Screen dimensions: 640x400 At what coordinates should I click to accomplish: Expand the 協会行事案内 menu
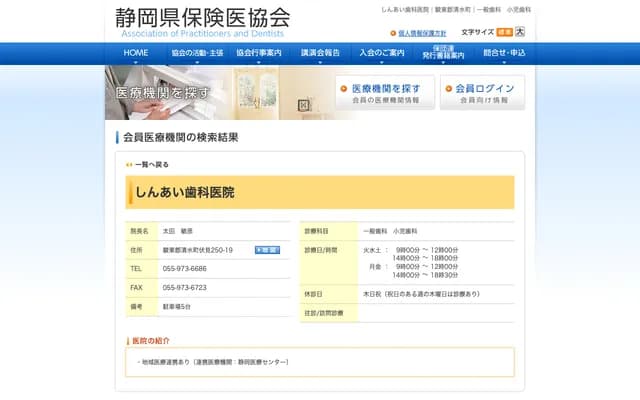click(x=259, y=53)
